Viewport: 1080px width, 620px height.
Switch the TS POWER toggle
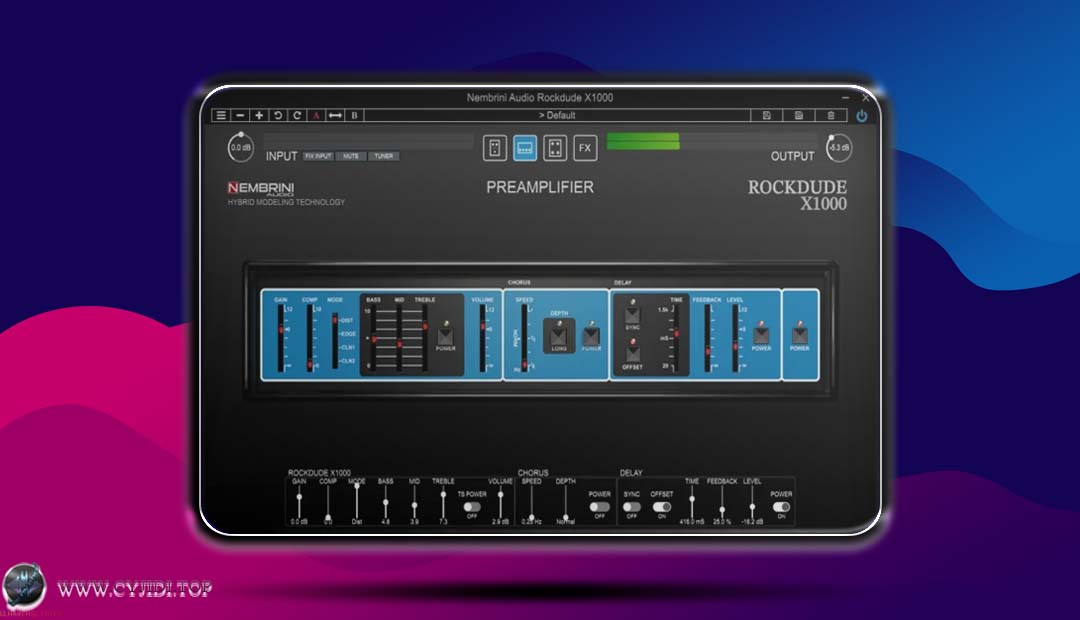tap(472, 507)
